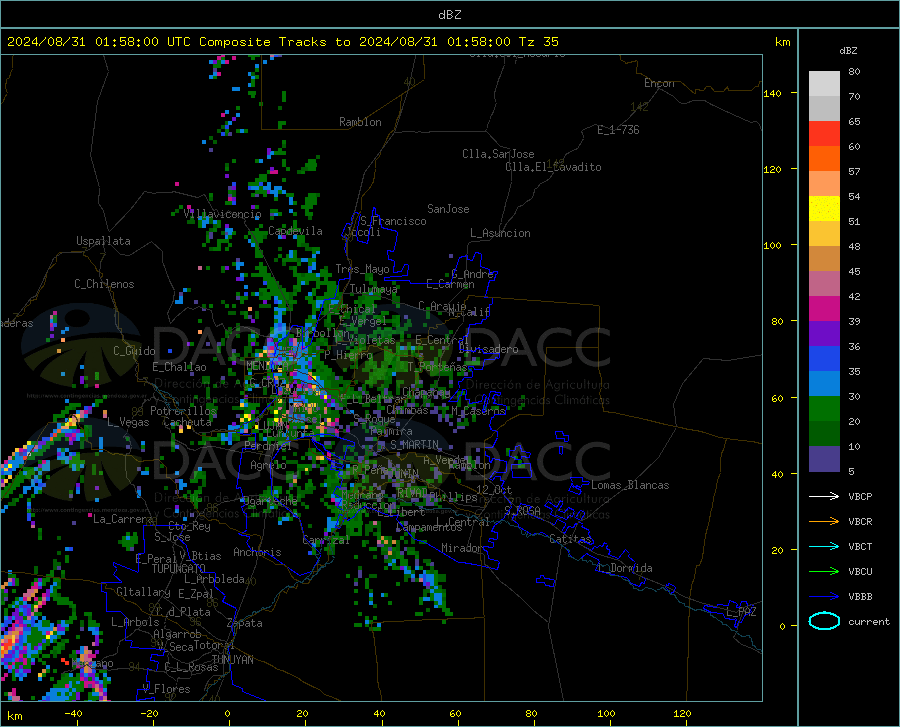Image resolution: width=900 pixels, height=727 pixels.
Task: Click the km unit label at bottom left
Action: (14, 716)
